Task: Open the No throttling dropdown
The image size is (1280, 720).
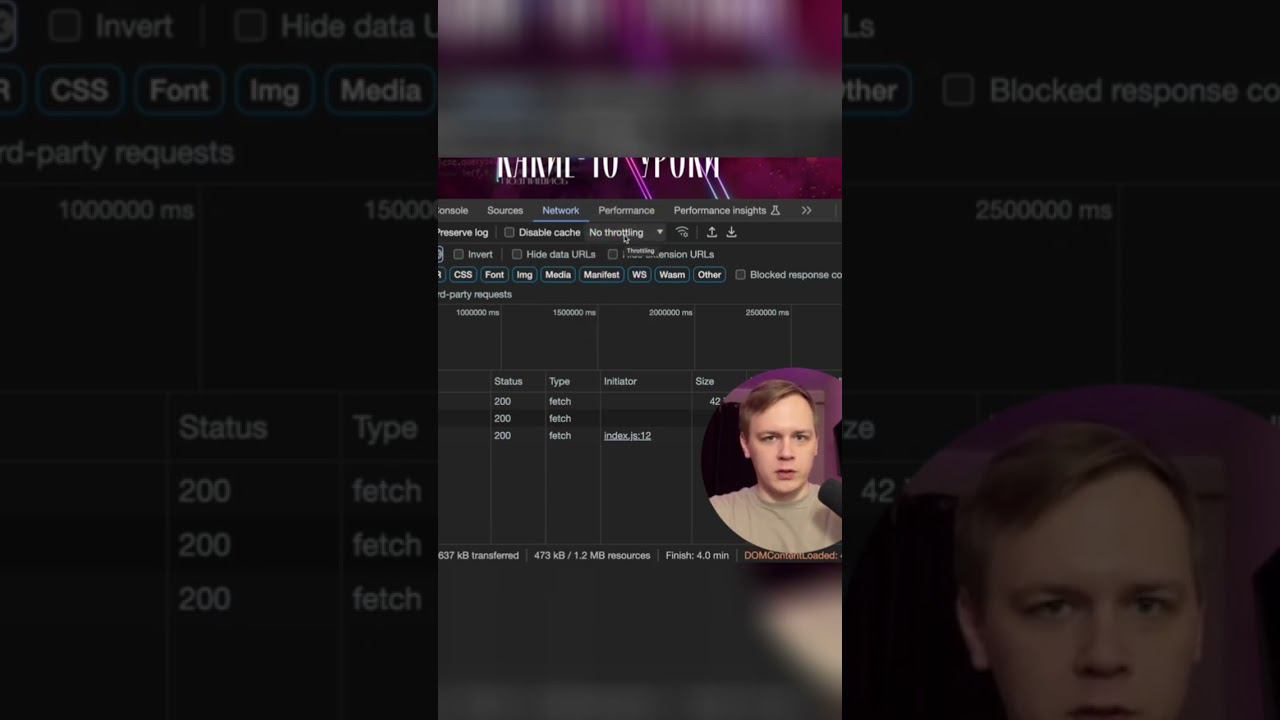Action: tap(625, 232)
